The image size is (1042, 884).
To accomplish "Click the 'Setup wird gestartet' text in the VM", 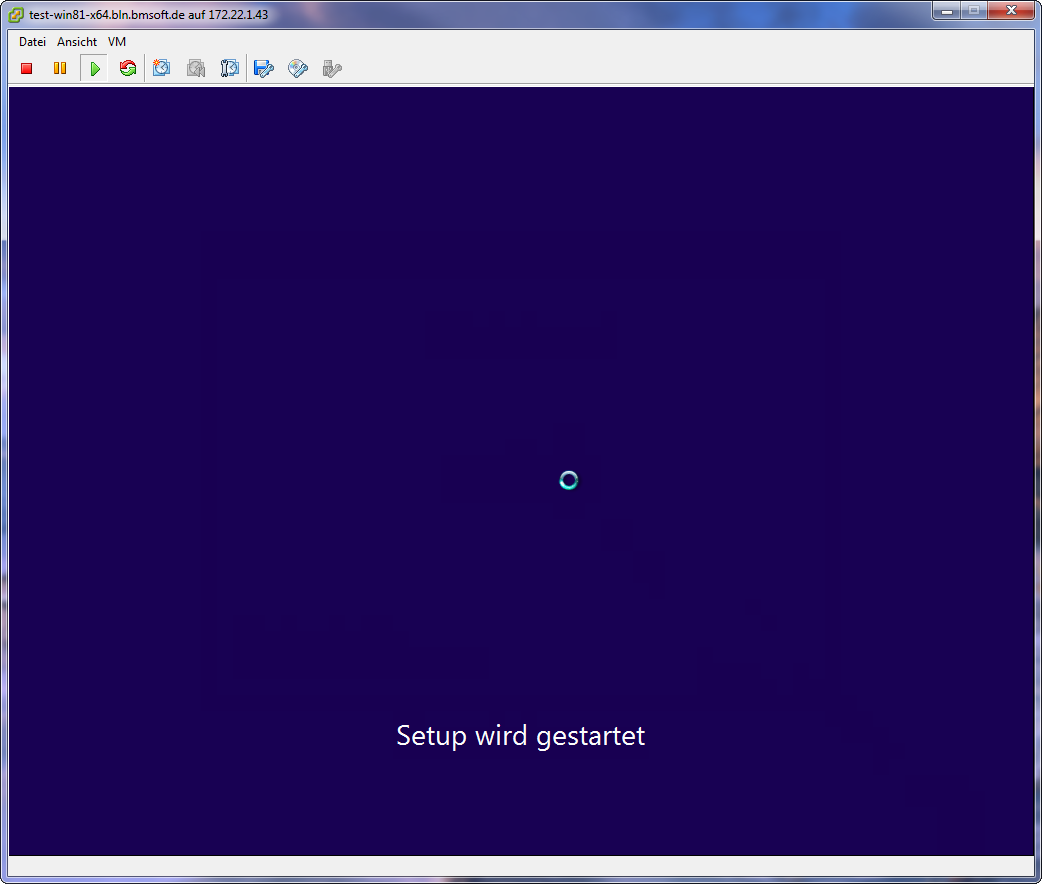I will [x=520, y=736].
